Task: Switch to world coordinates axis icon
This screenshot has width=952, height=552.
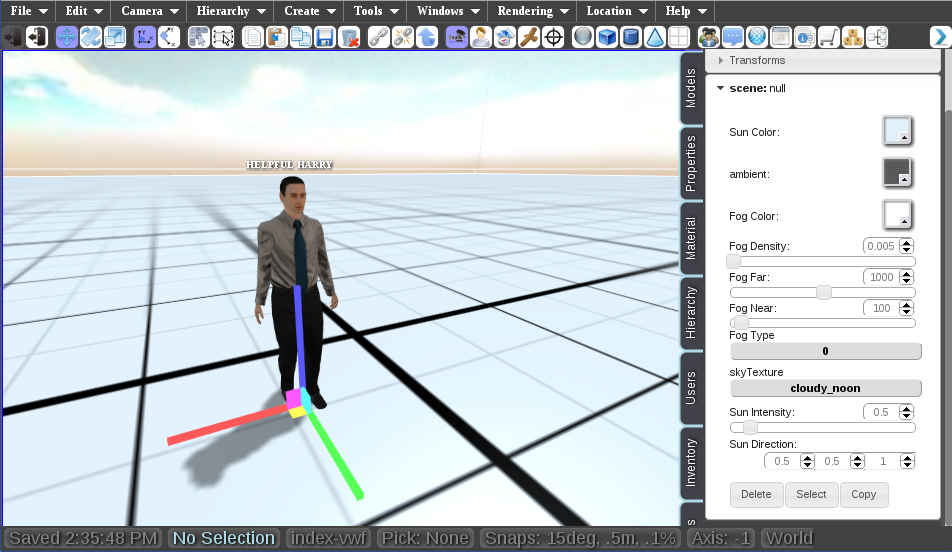Action: (144, 37)
